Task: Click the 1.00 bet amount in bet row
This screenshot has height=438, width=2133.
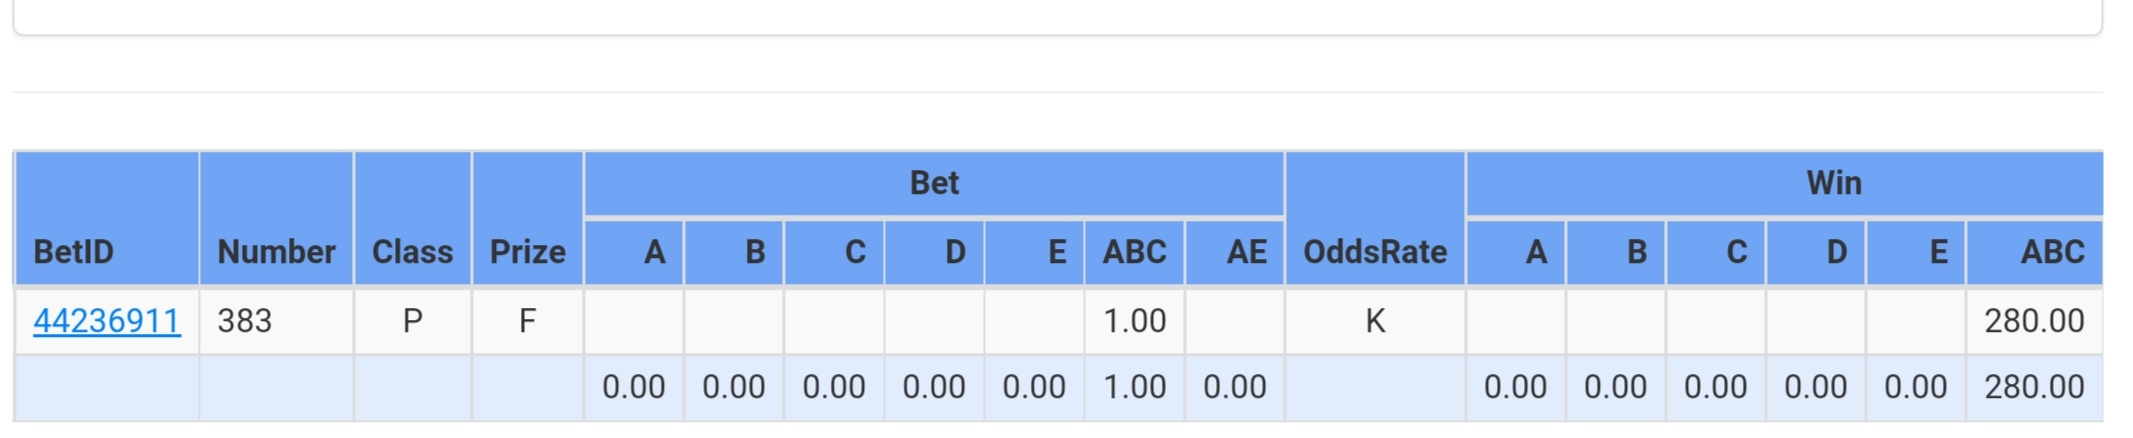Action: coord(1134,321)
